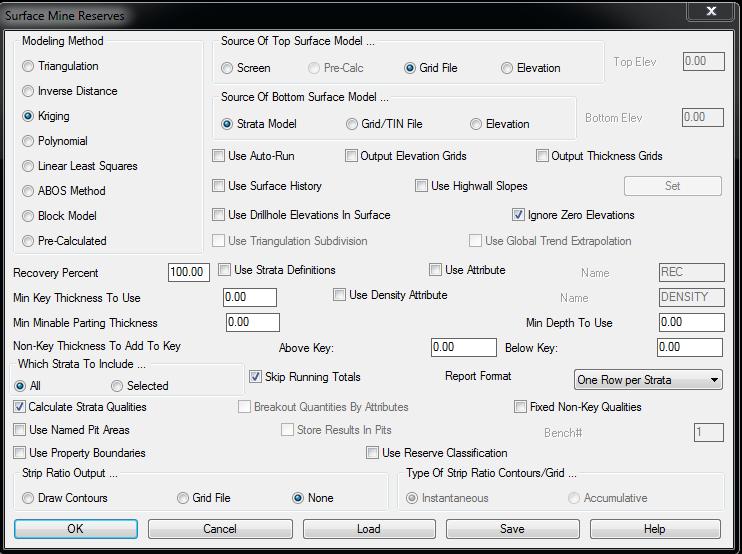This screenshot has height=554, width=742.
Task: Click Min Minable Parting Thickness field
Action: point(253,322)
